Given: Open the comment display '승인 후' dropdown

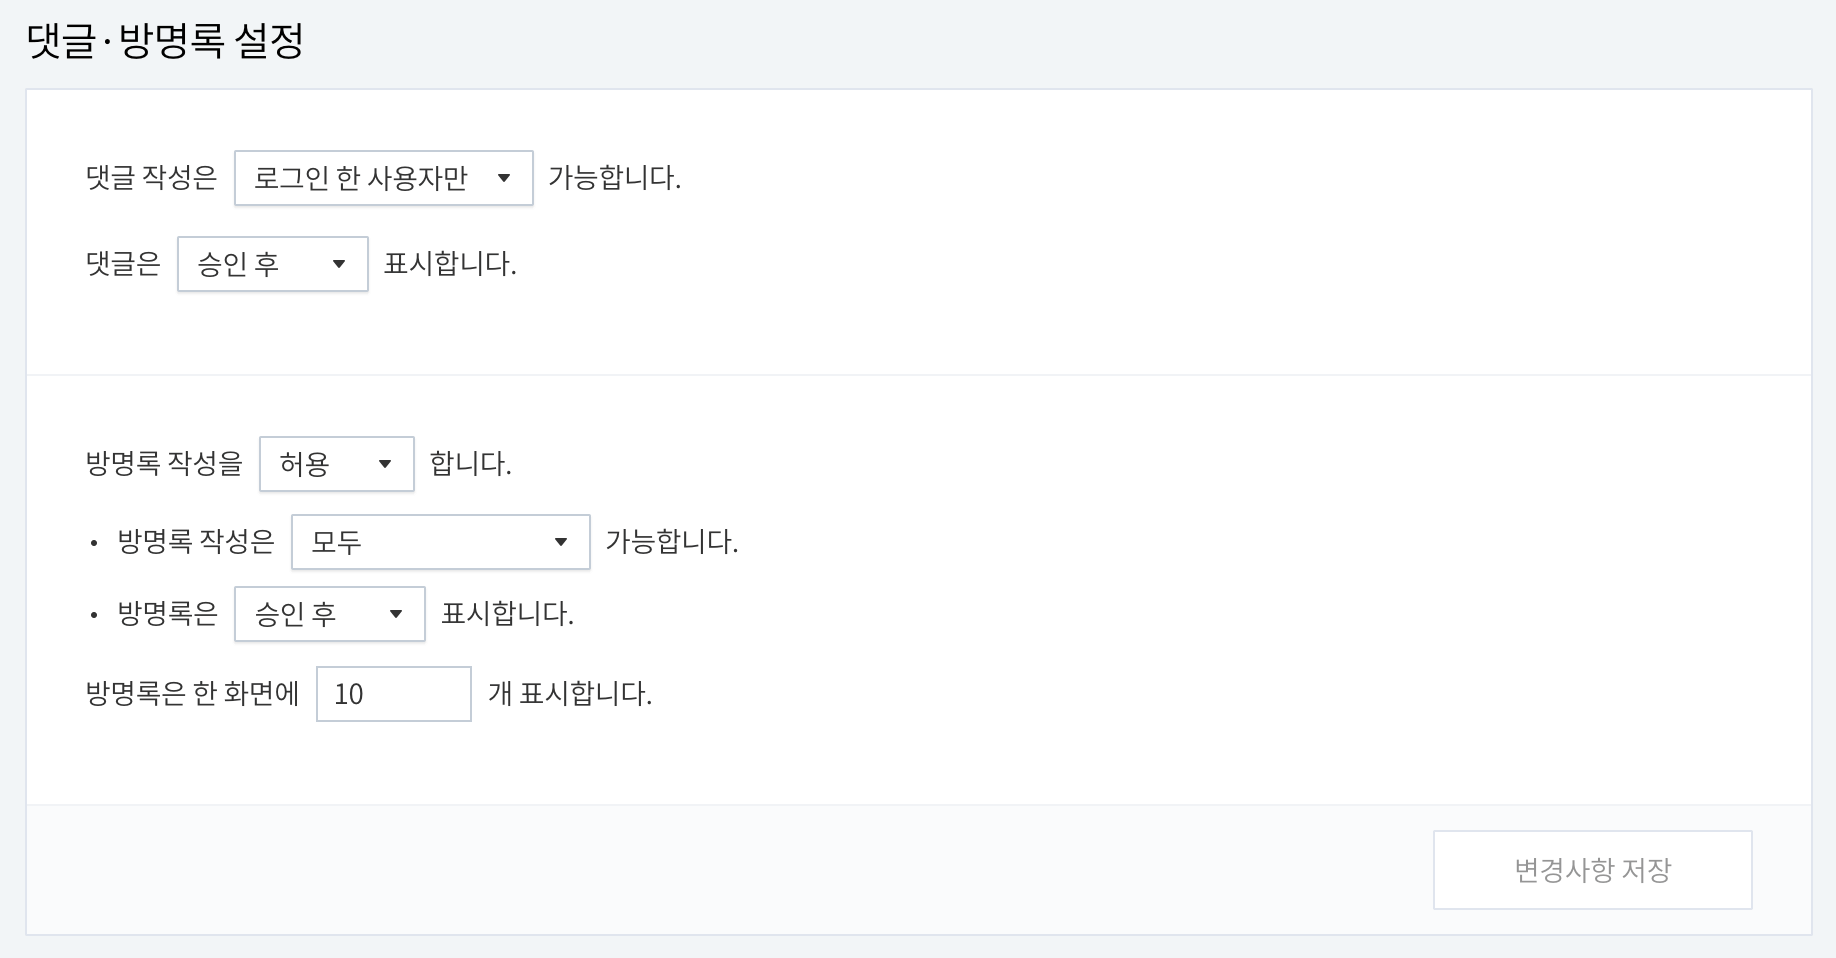Looking at the screenshot, I should [x=272, y=264].
